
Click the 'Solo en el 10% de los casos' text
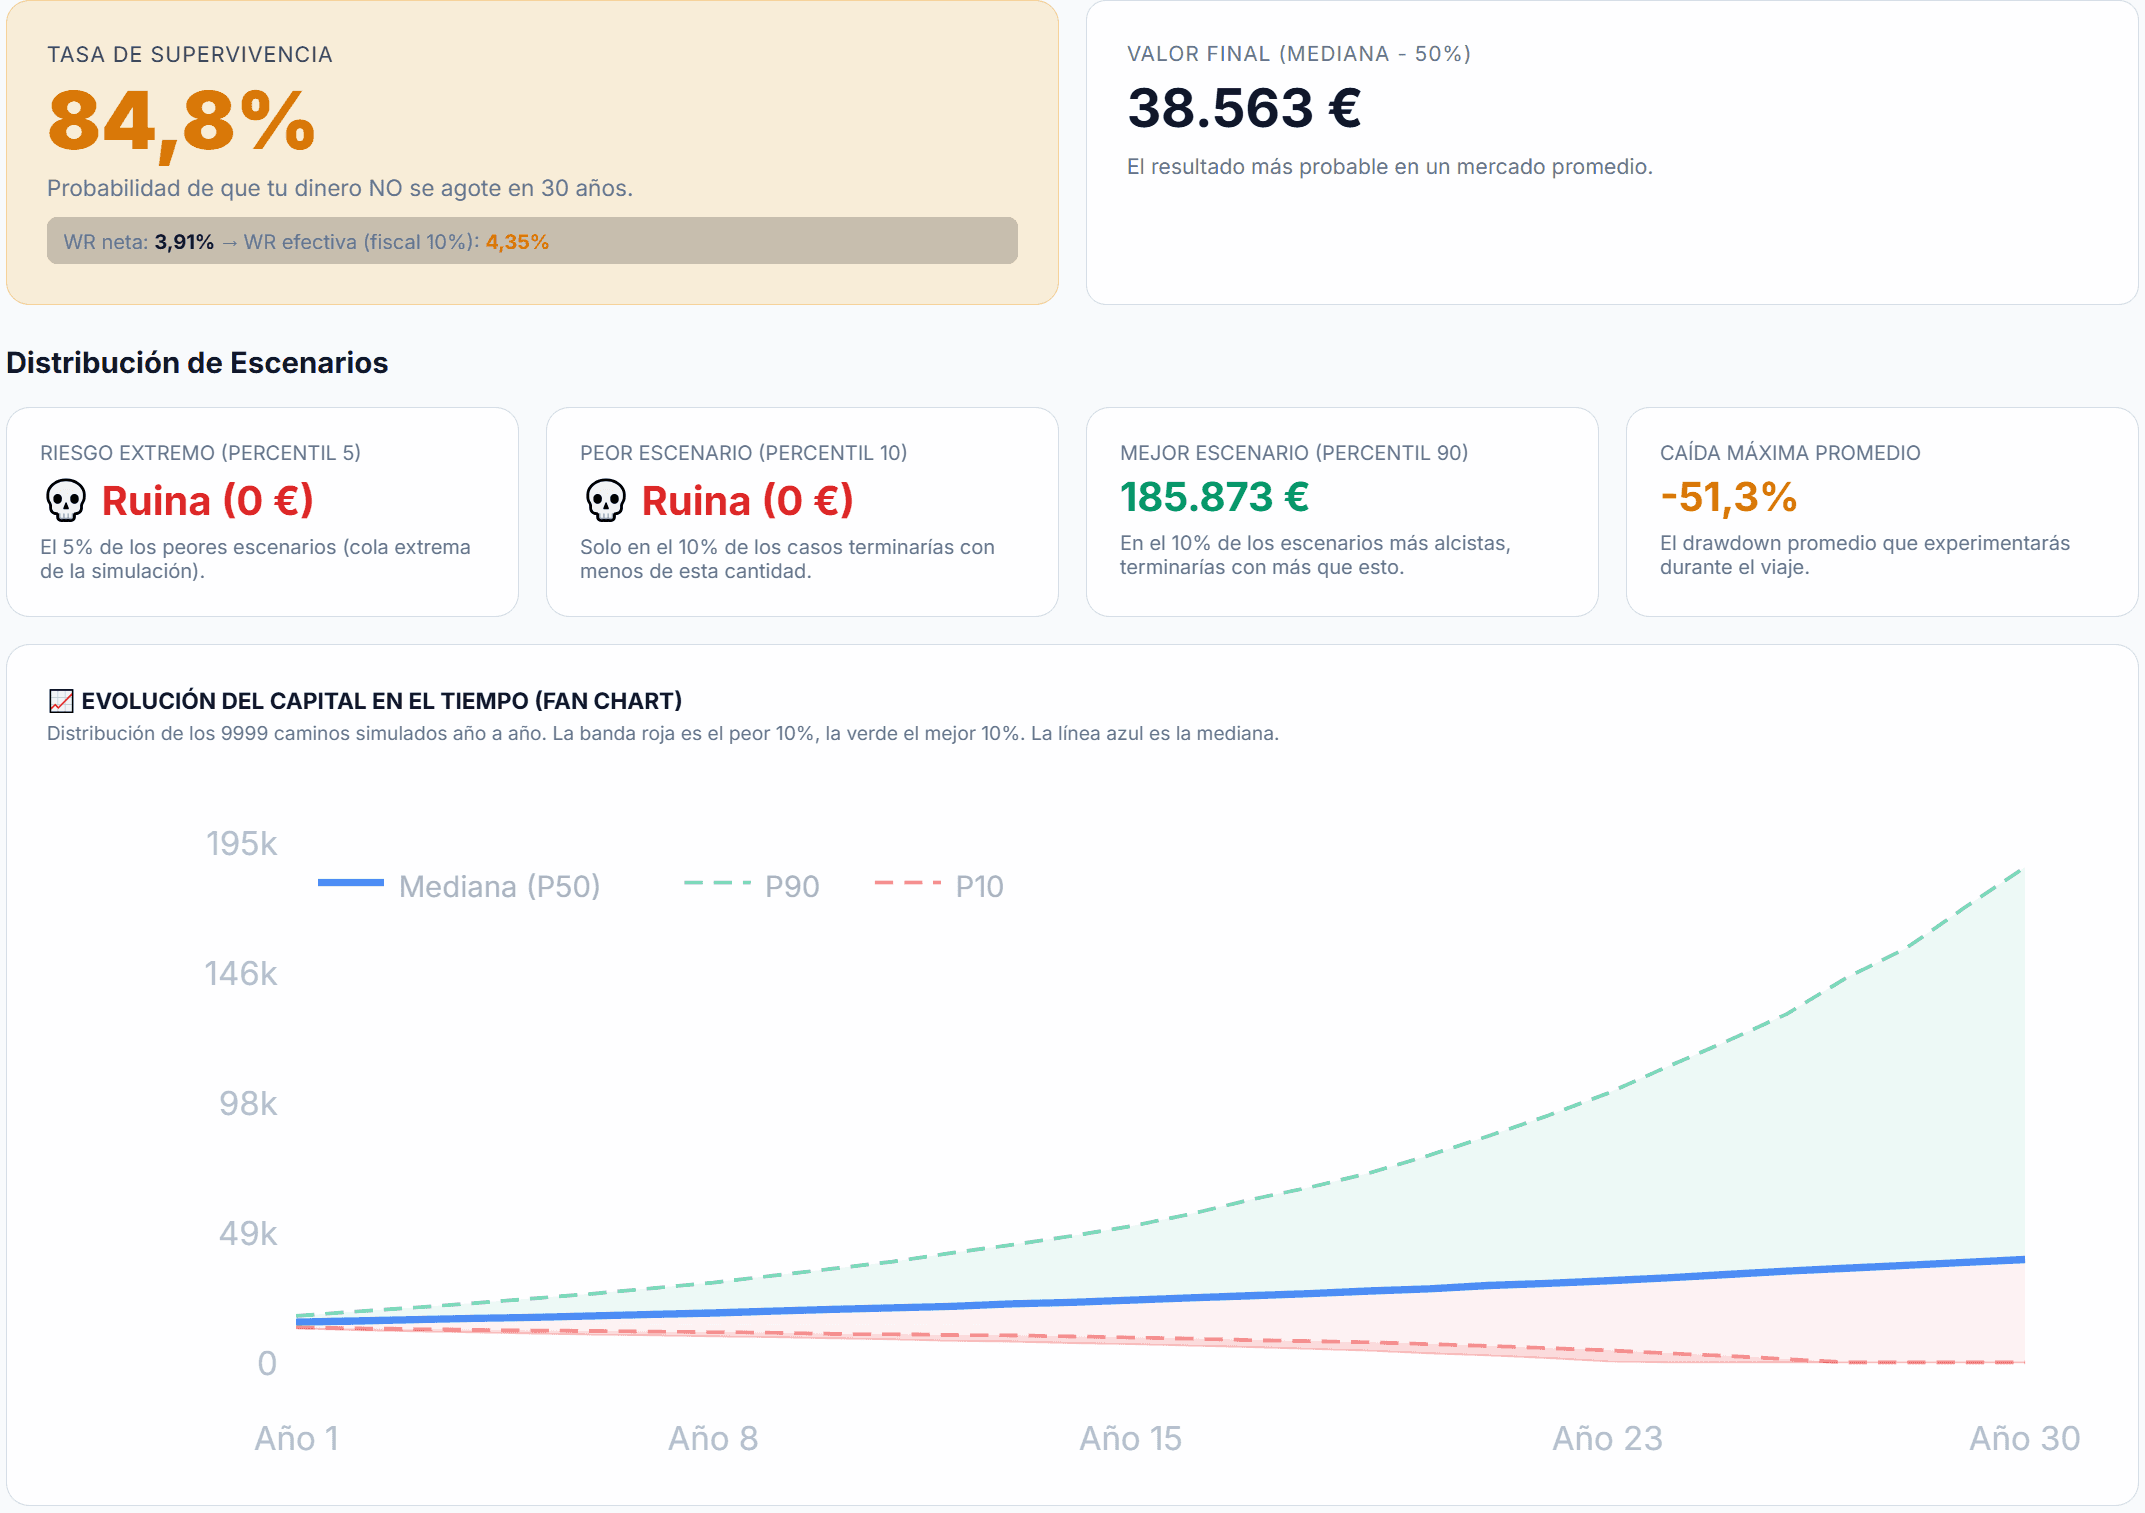[x=787, y=559]
